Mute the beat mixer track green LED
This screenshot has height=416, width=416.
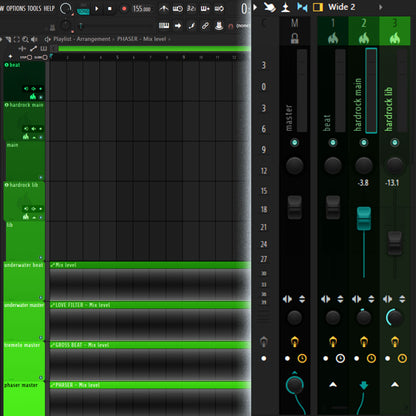tap(333, 143)
